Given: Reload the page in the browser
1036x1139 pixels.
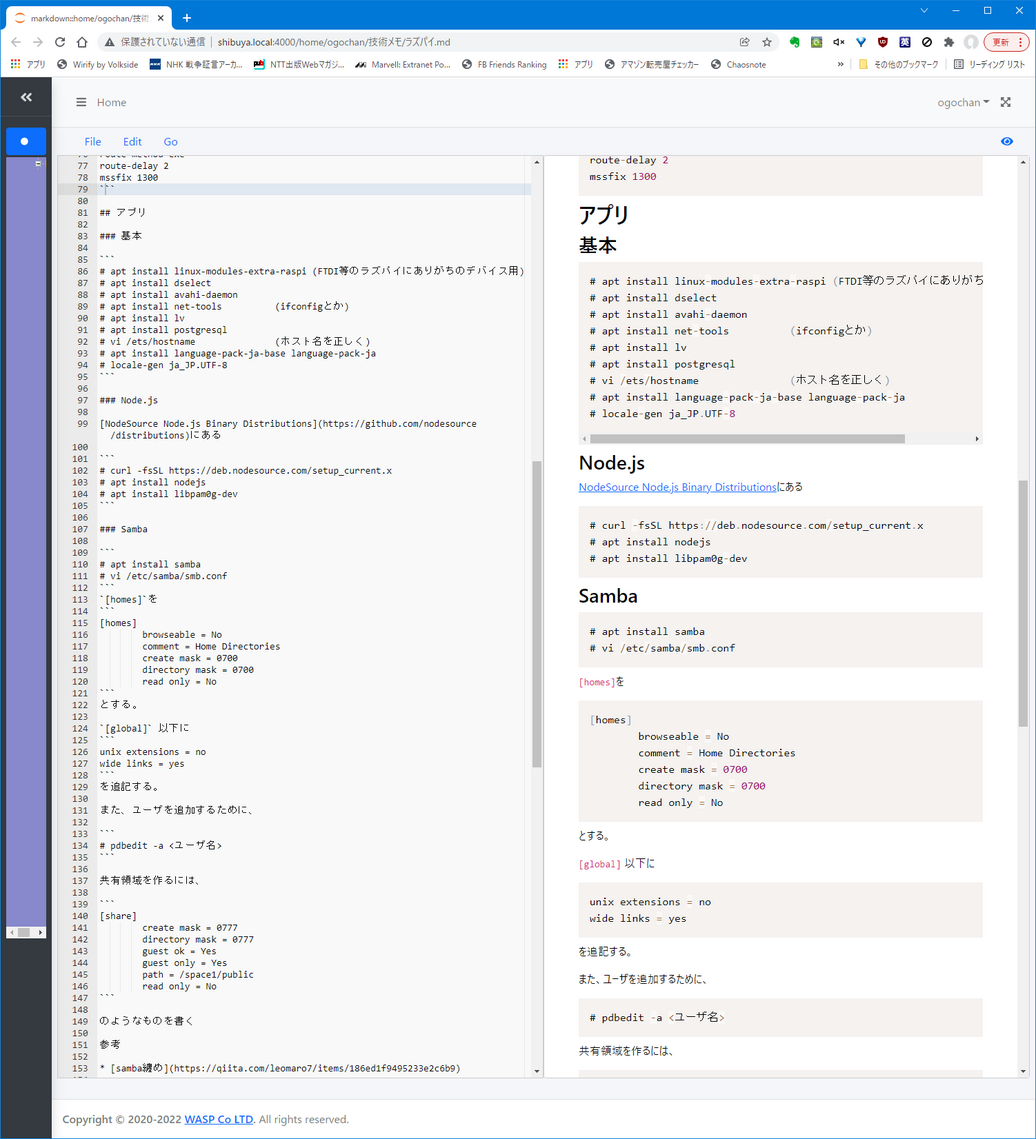Looking at the screenshot, I should [x=60, y=42].
